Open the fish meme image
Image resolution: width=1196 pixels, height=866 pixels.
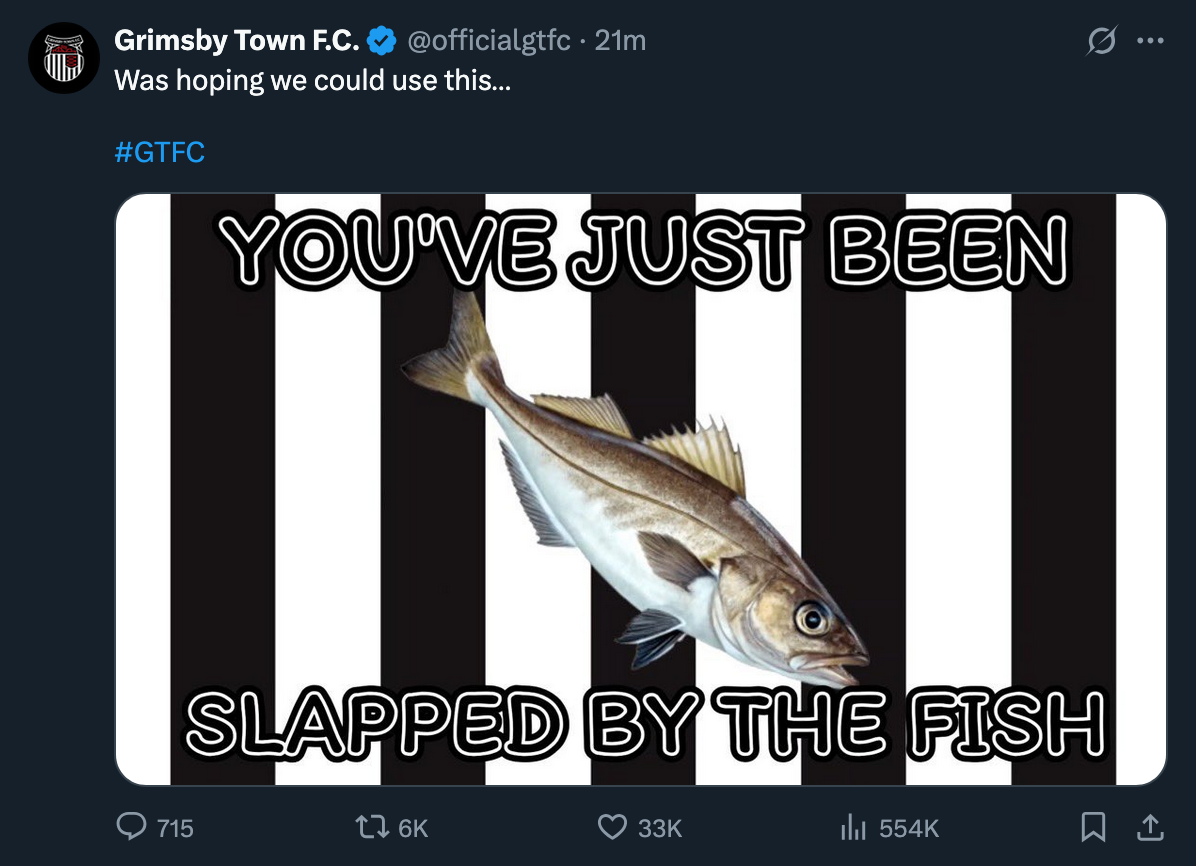click(640, 489)
